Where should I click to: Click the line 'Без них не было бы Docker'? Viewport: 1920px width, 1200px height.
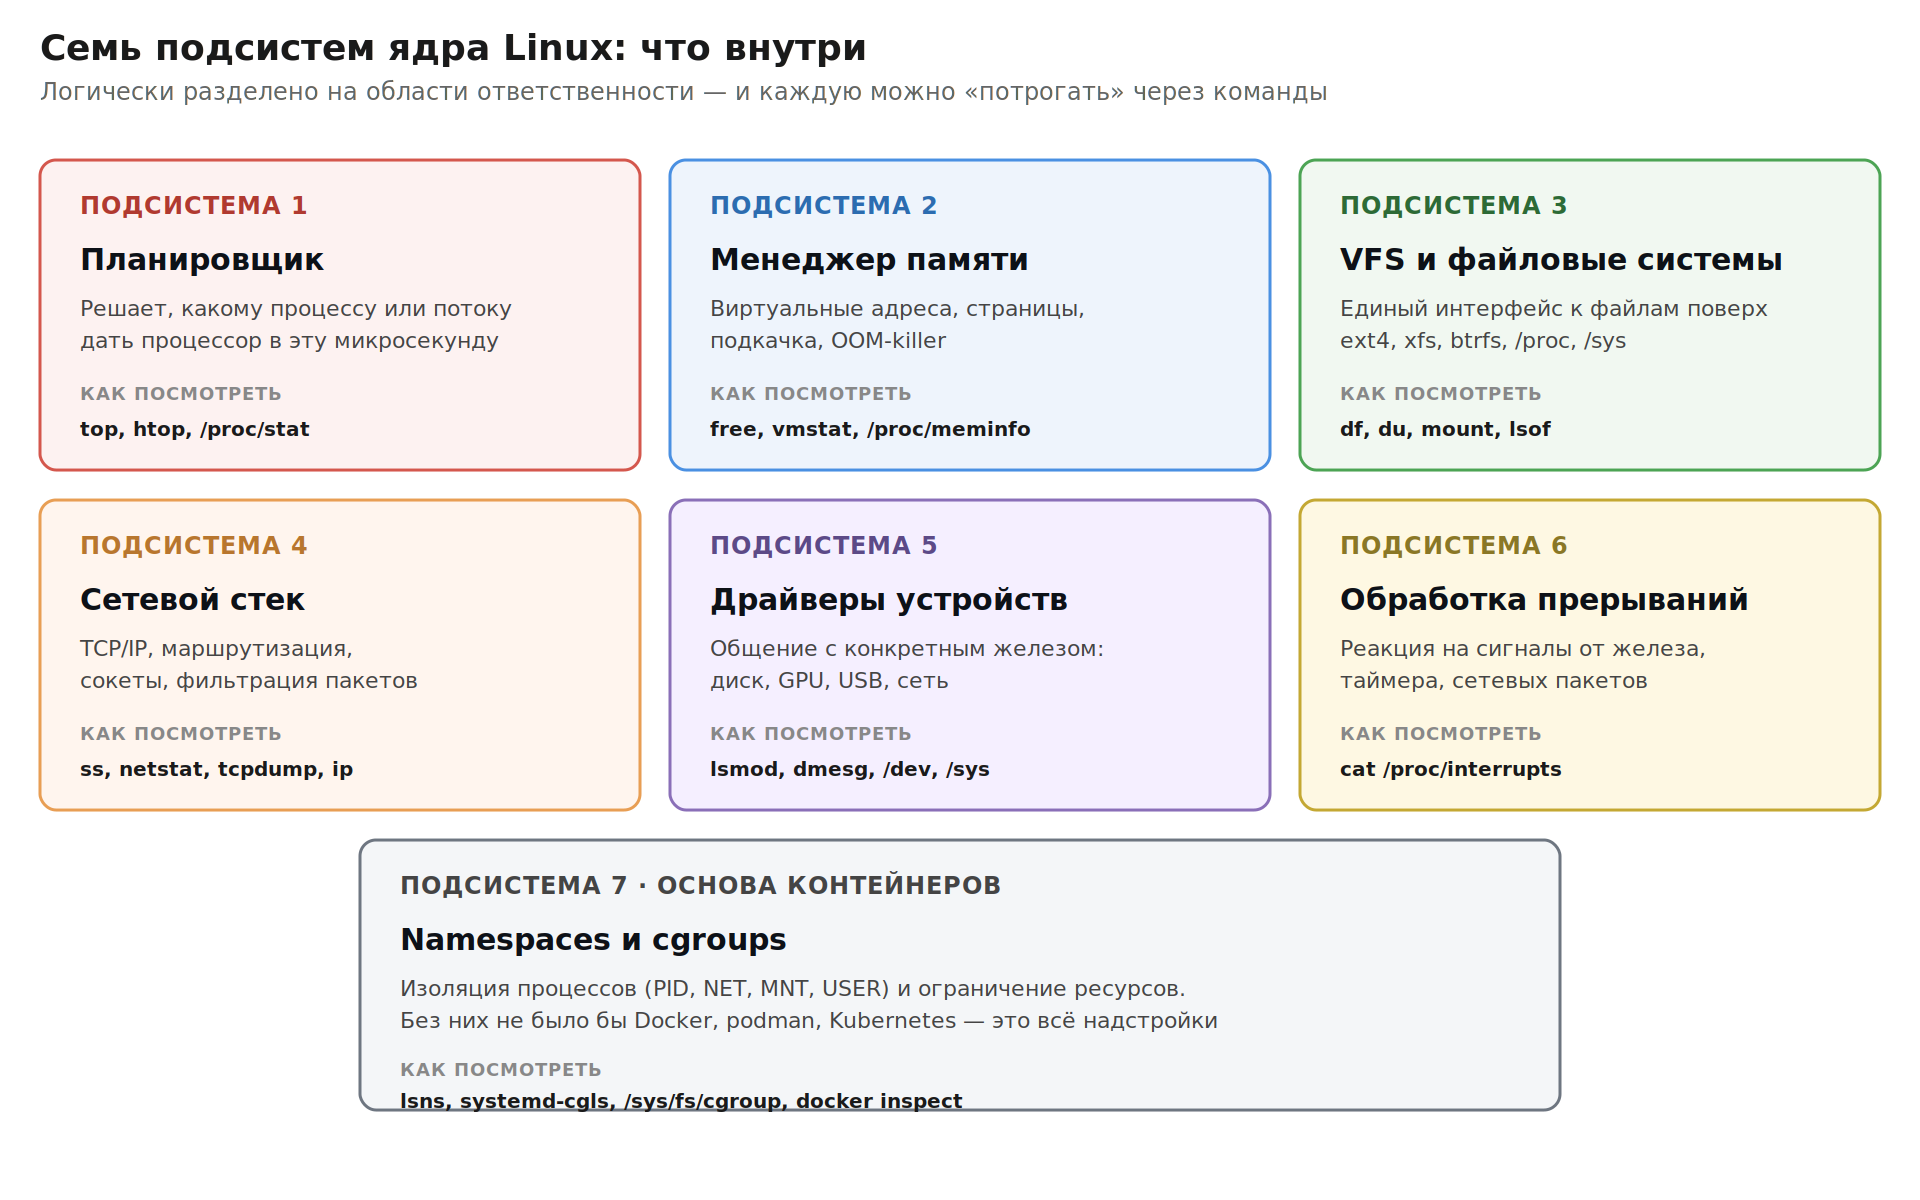pyautogui.click(x=808, y=1021)
